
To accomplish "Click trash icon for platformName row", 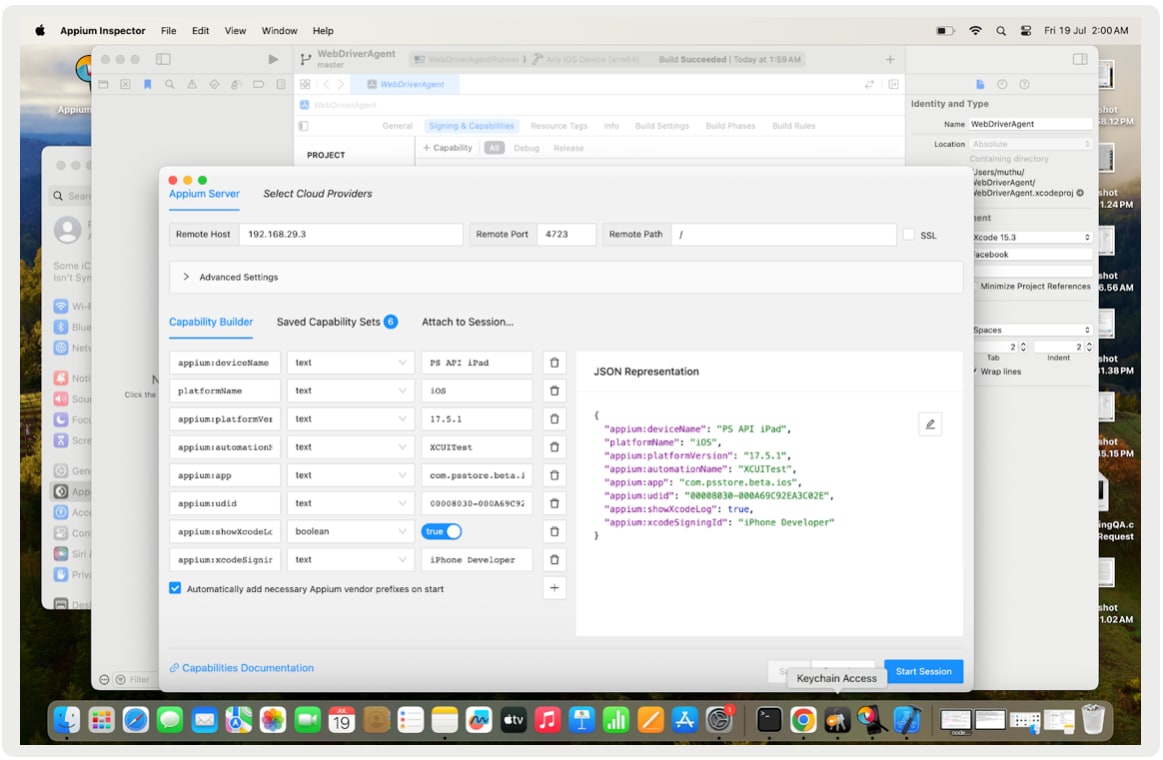I will pyautogui.click(x=554, y=391).
